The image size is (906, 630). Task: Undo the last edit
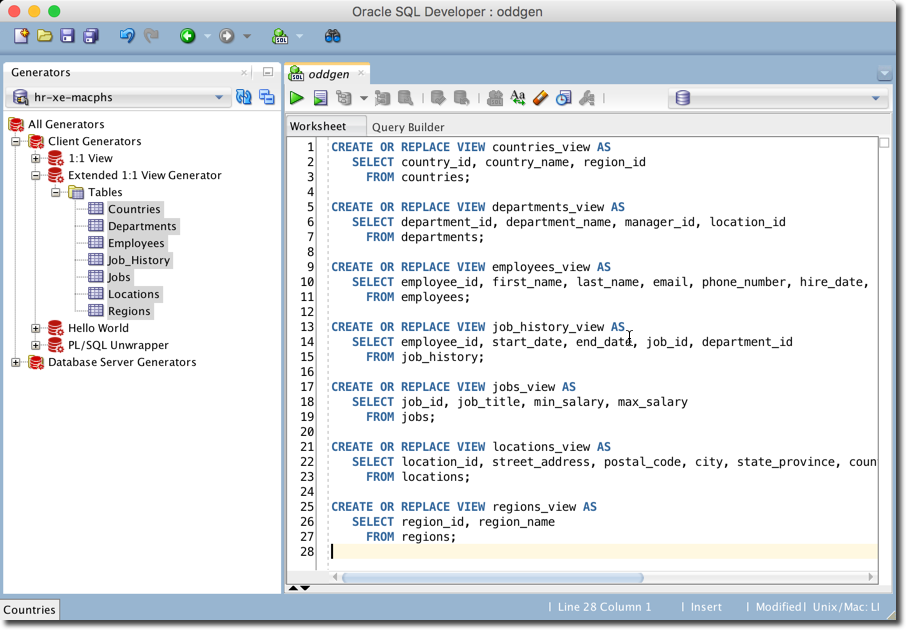point(127,36)
